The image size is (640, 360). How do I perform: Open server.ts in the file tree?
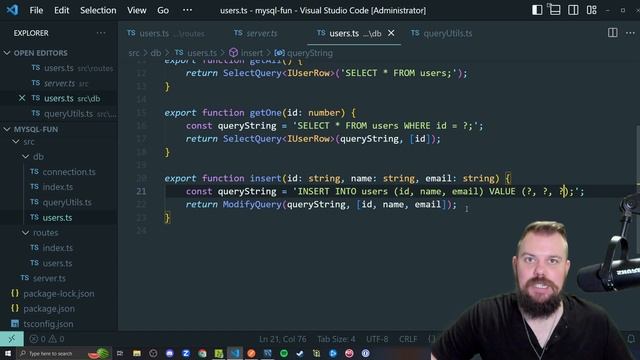coord(49,278)
